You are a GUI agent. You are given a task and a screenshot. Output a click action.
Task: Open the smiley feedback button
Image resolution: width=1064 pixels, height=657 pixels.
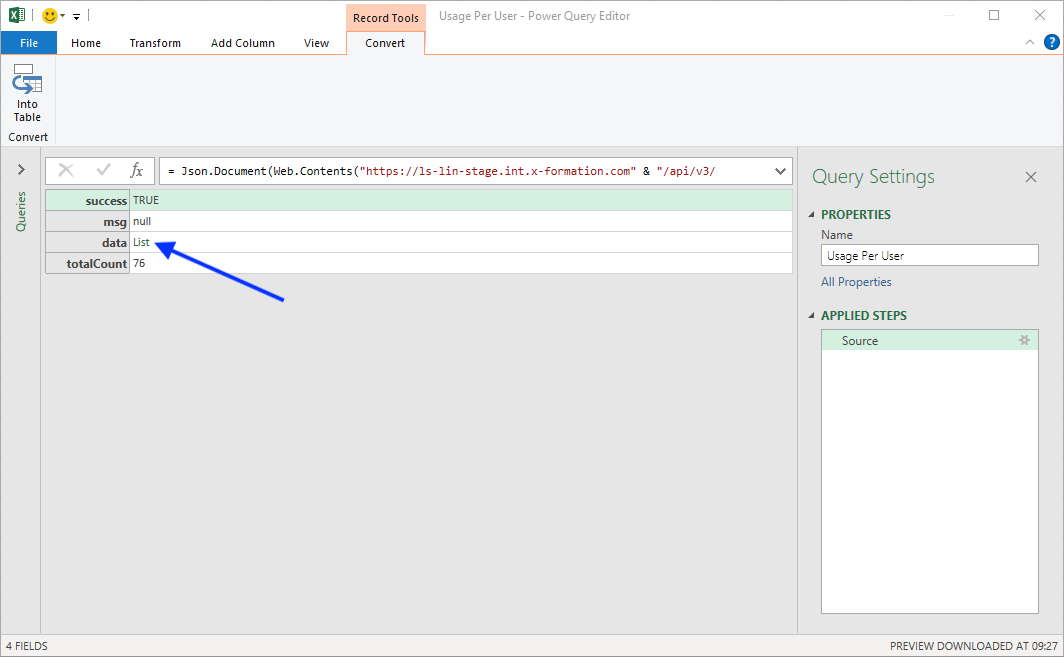(50, 16)
